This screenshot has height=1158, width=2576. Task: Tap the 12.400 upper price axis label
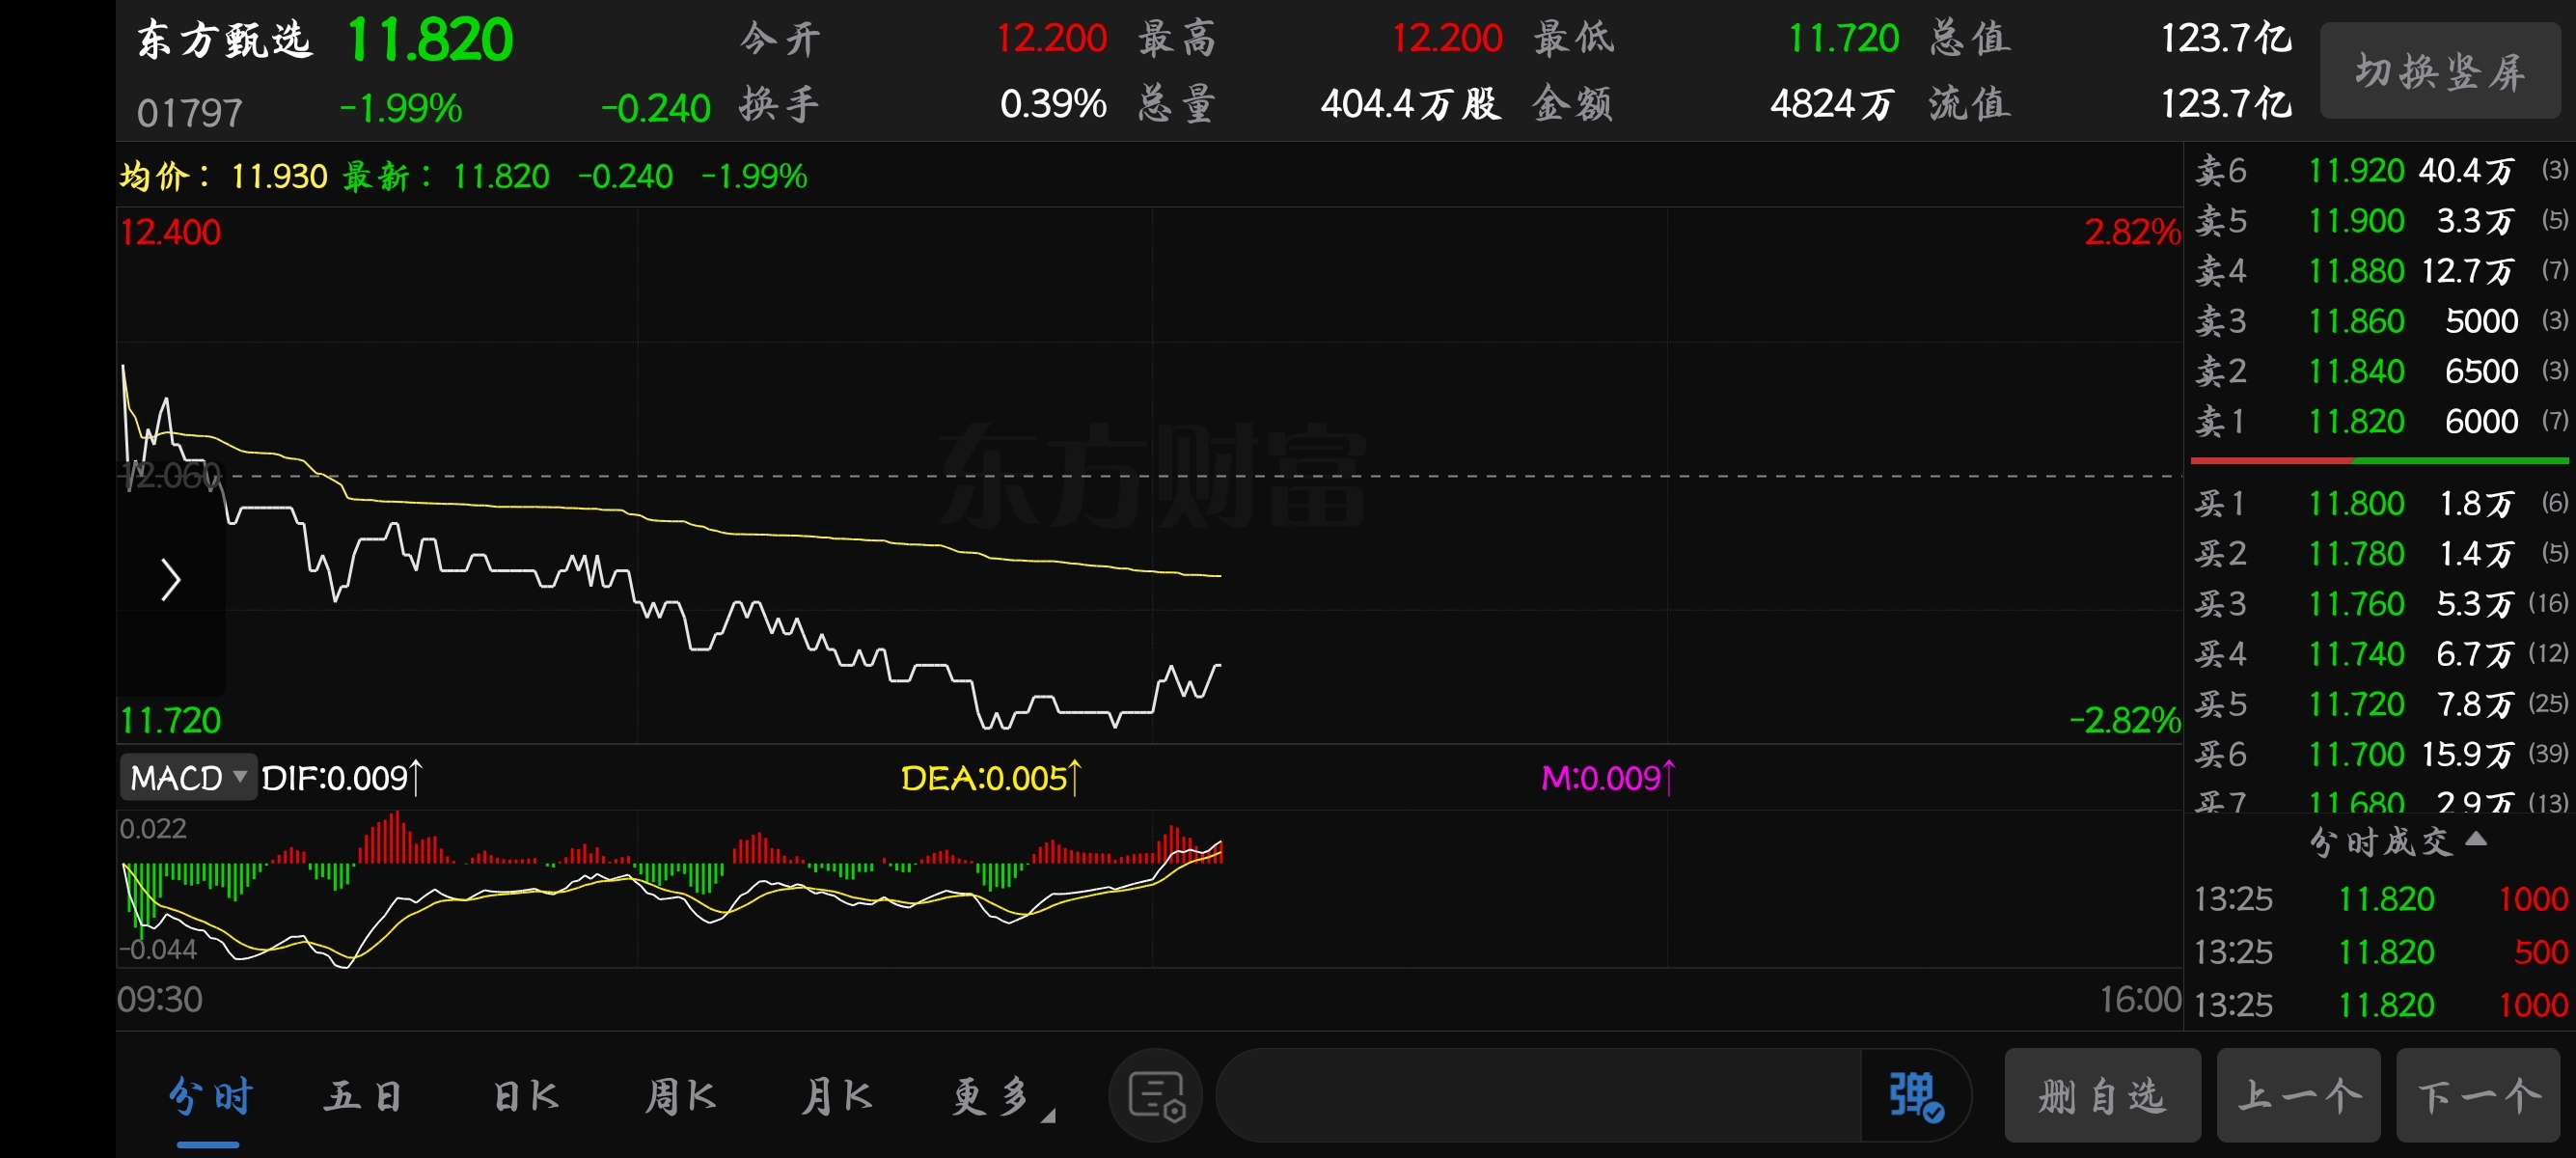coord(170,232)
